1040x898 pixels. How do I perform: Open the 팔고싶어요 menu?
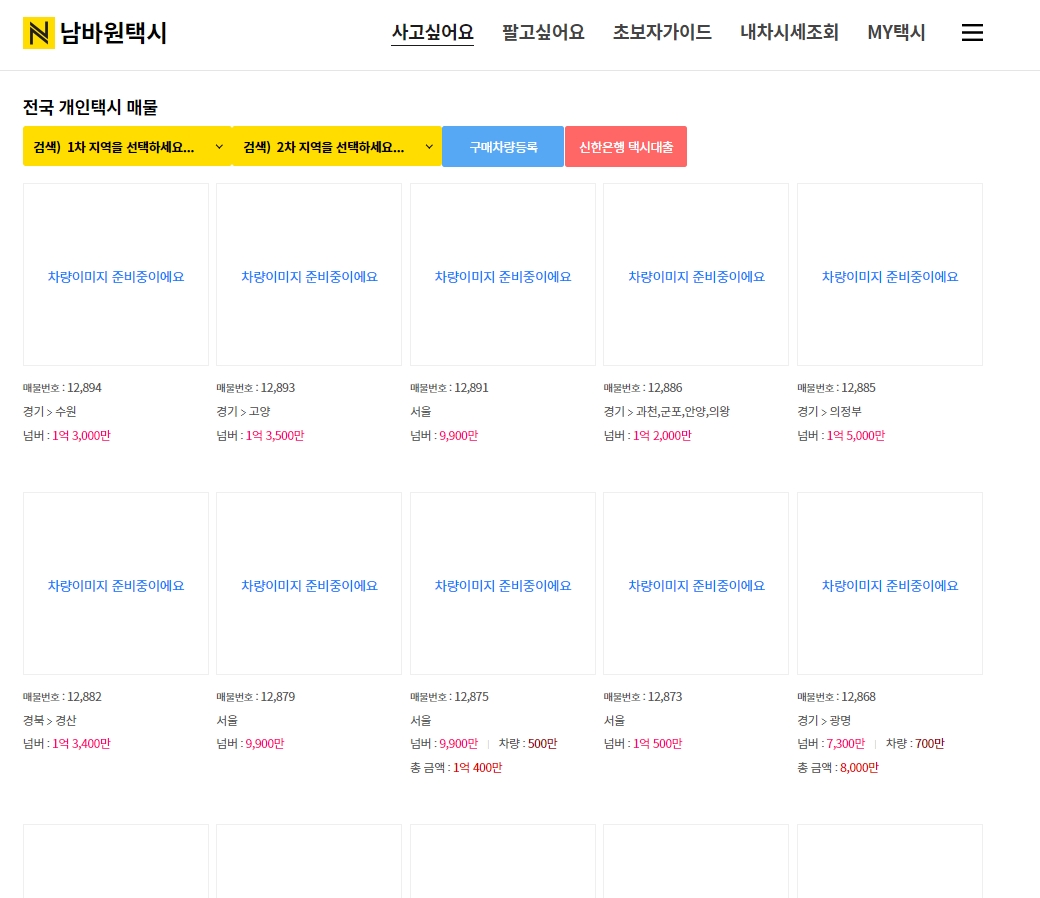tap(543, 32)
